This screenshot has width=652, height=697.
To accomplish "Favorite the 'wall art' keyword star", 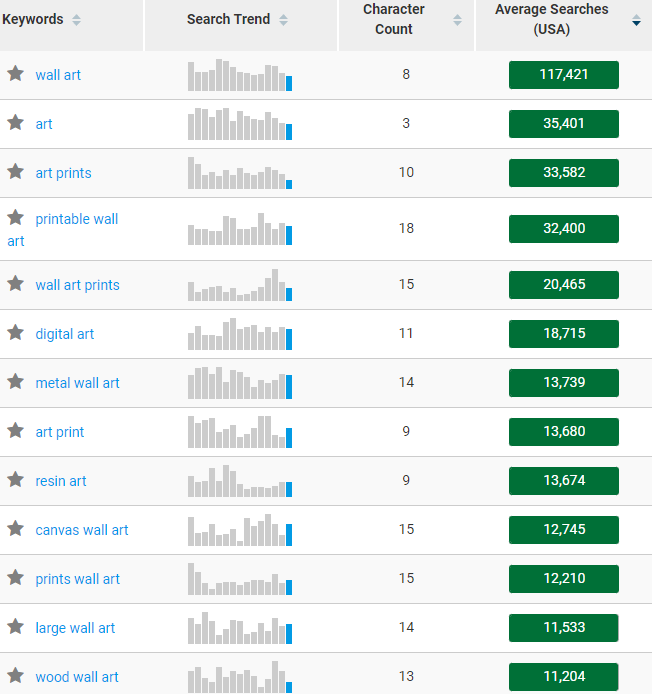I will tap(16, 74).
